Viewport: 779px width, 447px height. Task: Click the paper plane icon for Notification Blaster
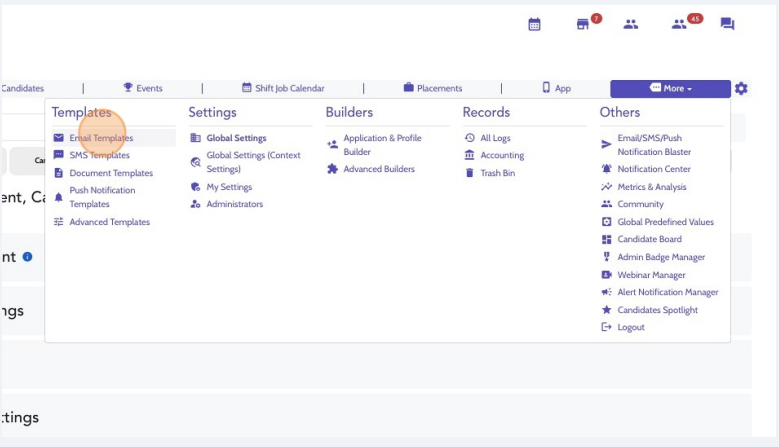click(x=606, y=145)
